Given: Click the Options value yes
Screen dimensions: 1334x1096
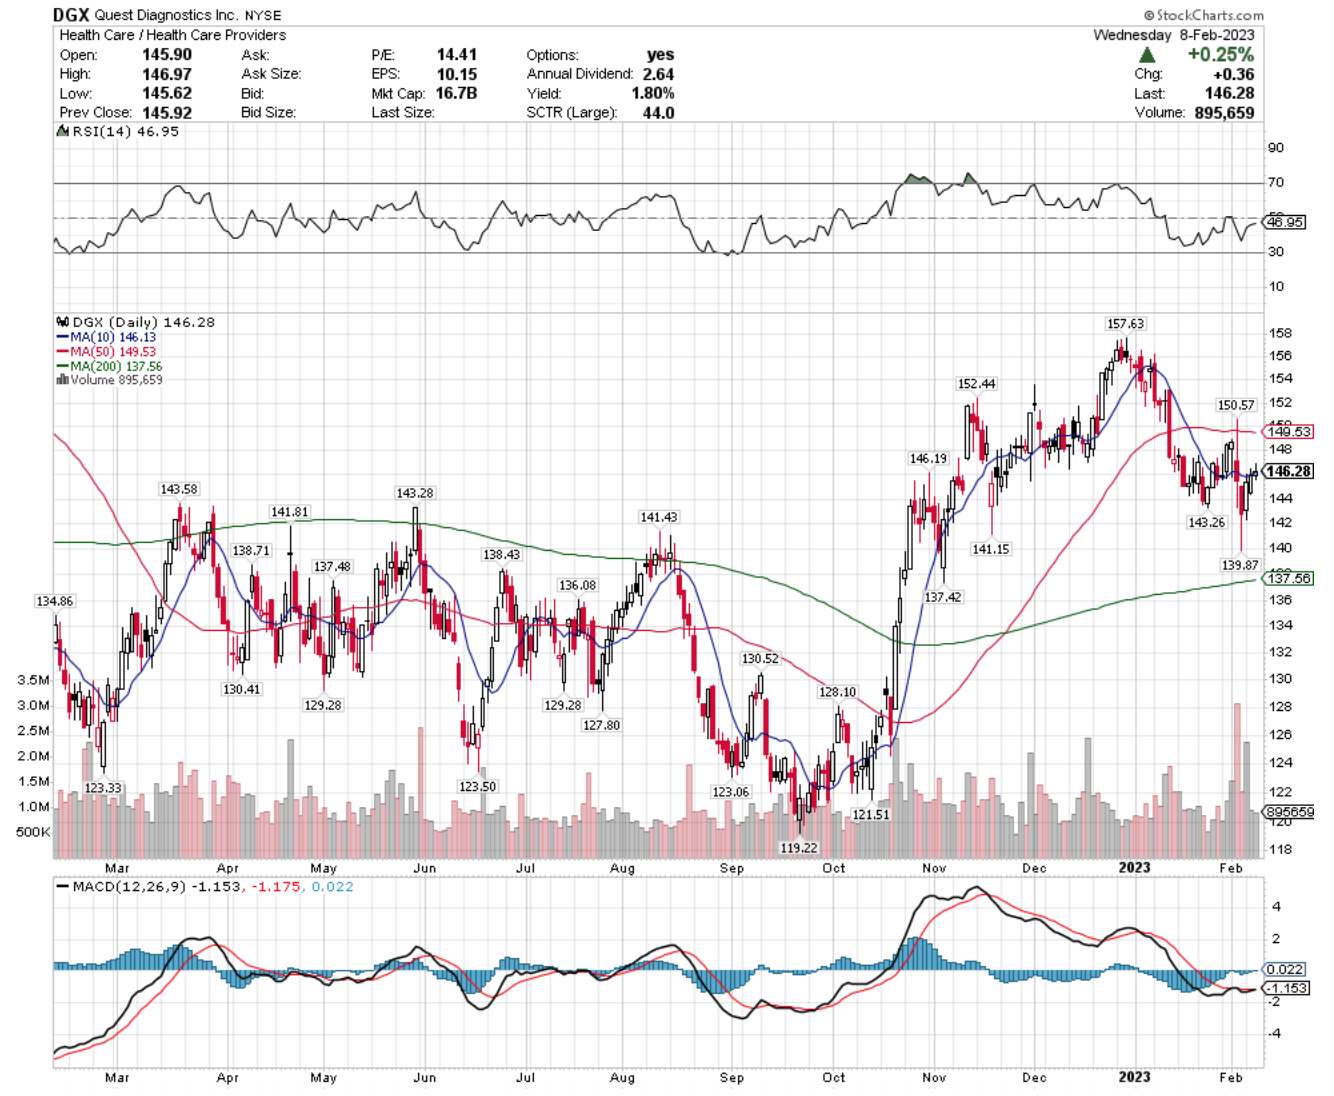Looking at the screenshot, I should tap(660, 55).
